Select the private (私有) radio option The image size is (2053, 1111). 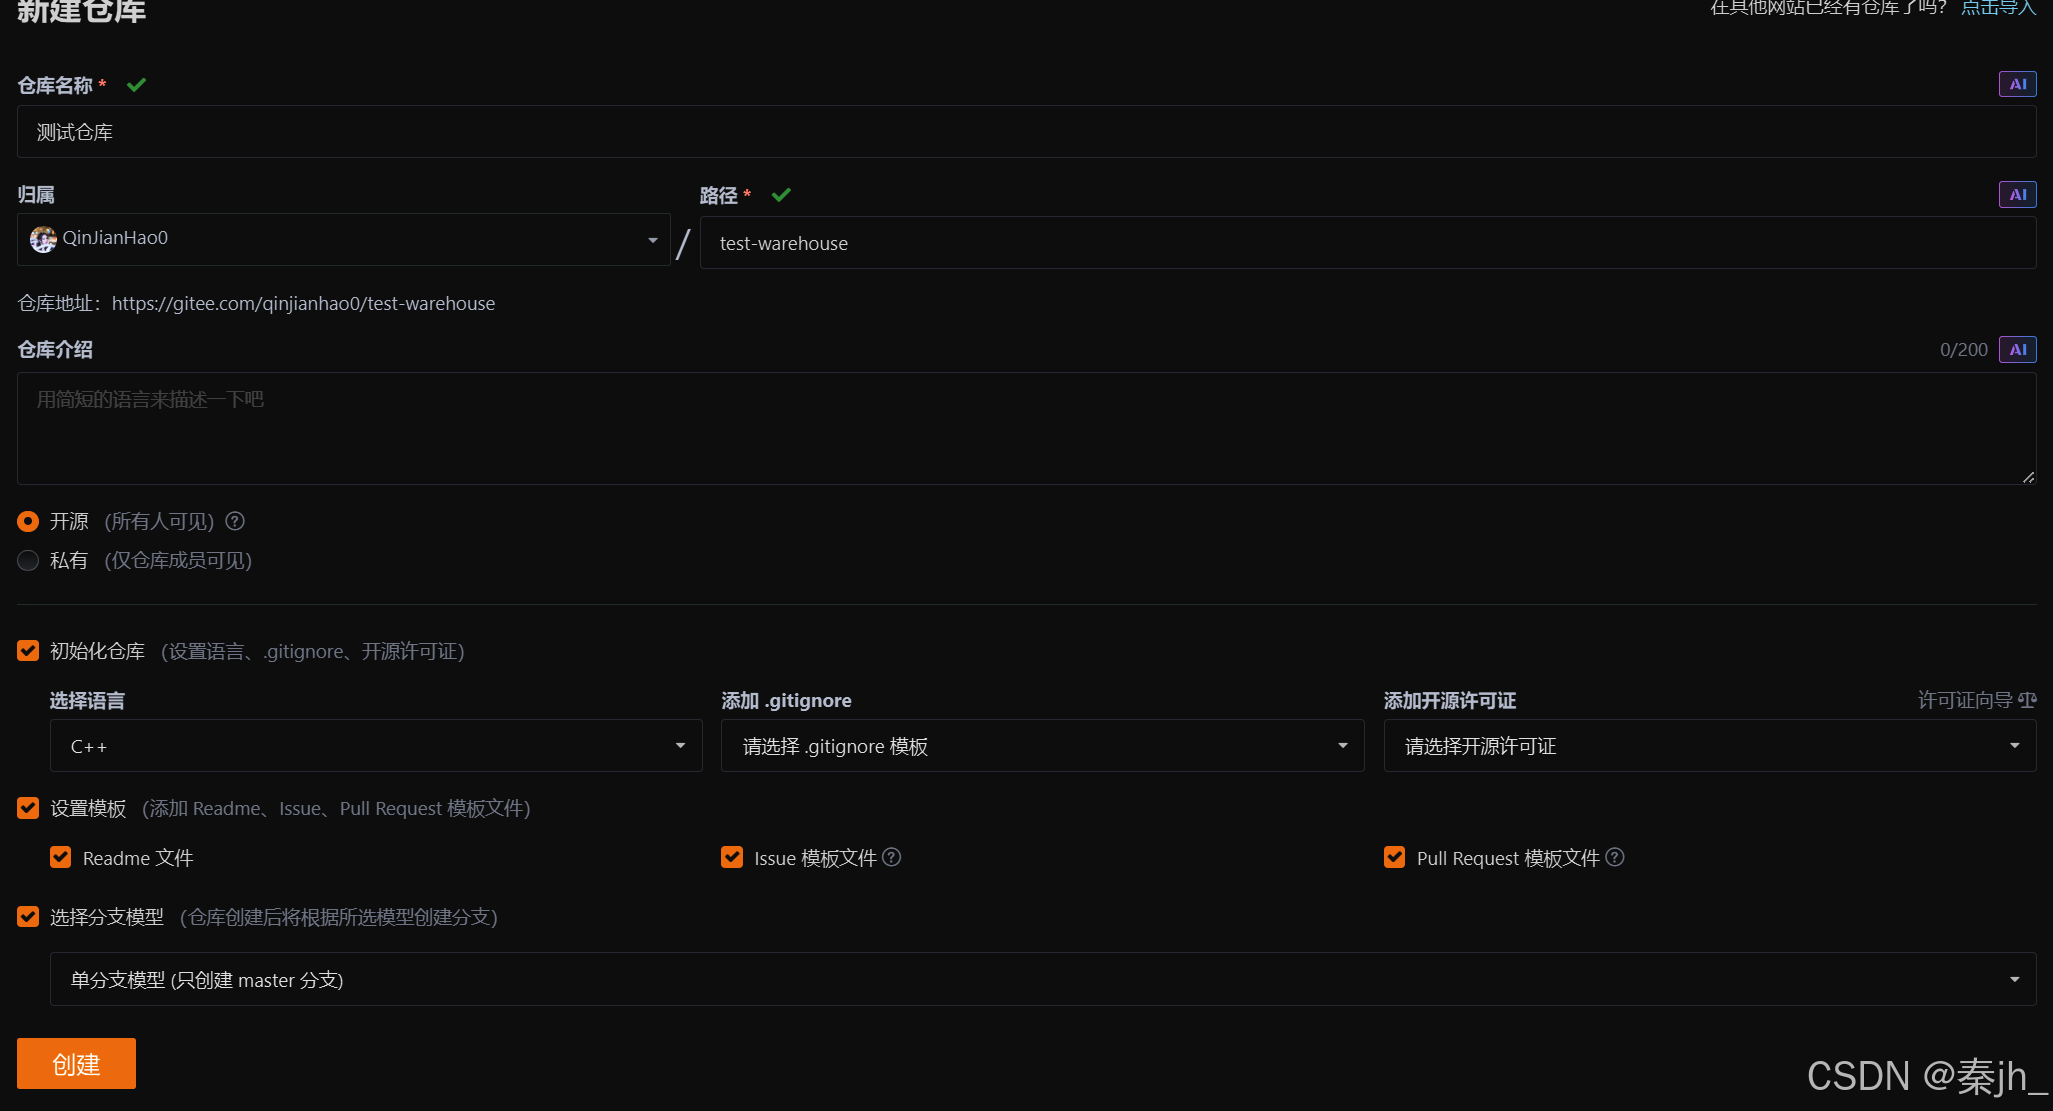[28, 560]
